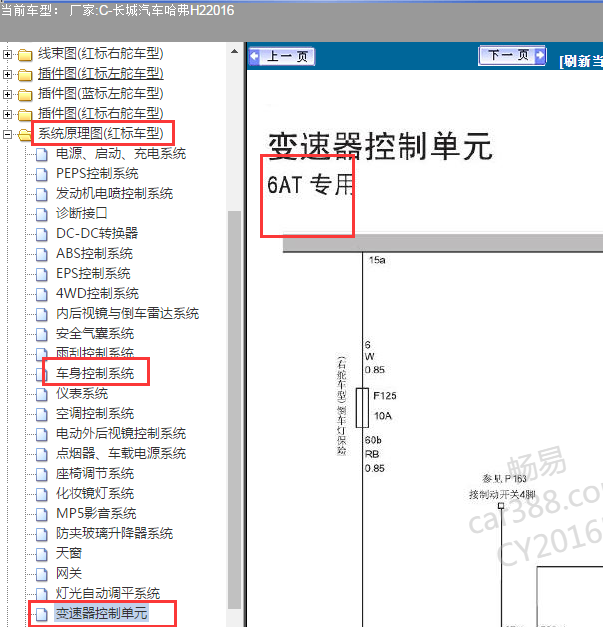
Task: Open the 仪表系统 page
Action: 82,393
